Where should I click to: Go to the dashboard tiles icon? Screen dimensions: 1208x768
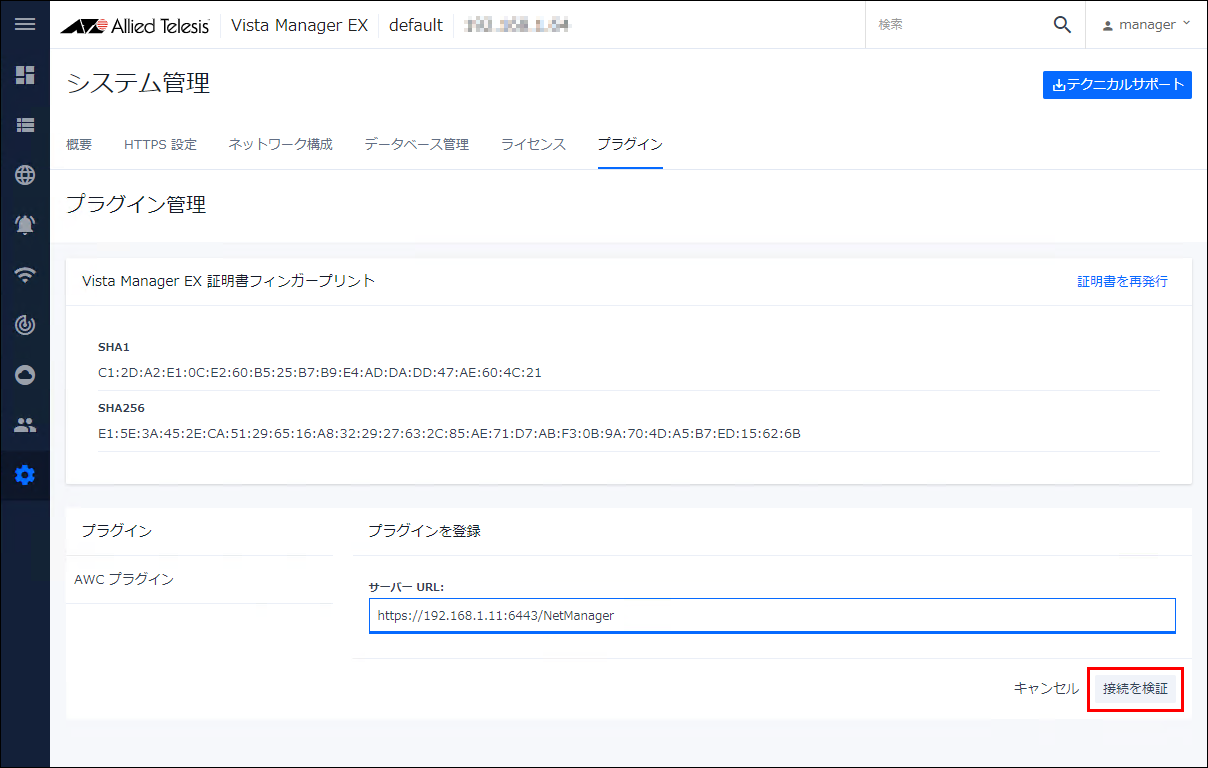pos(25,75)
